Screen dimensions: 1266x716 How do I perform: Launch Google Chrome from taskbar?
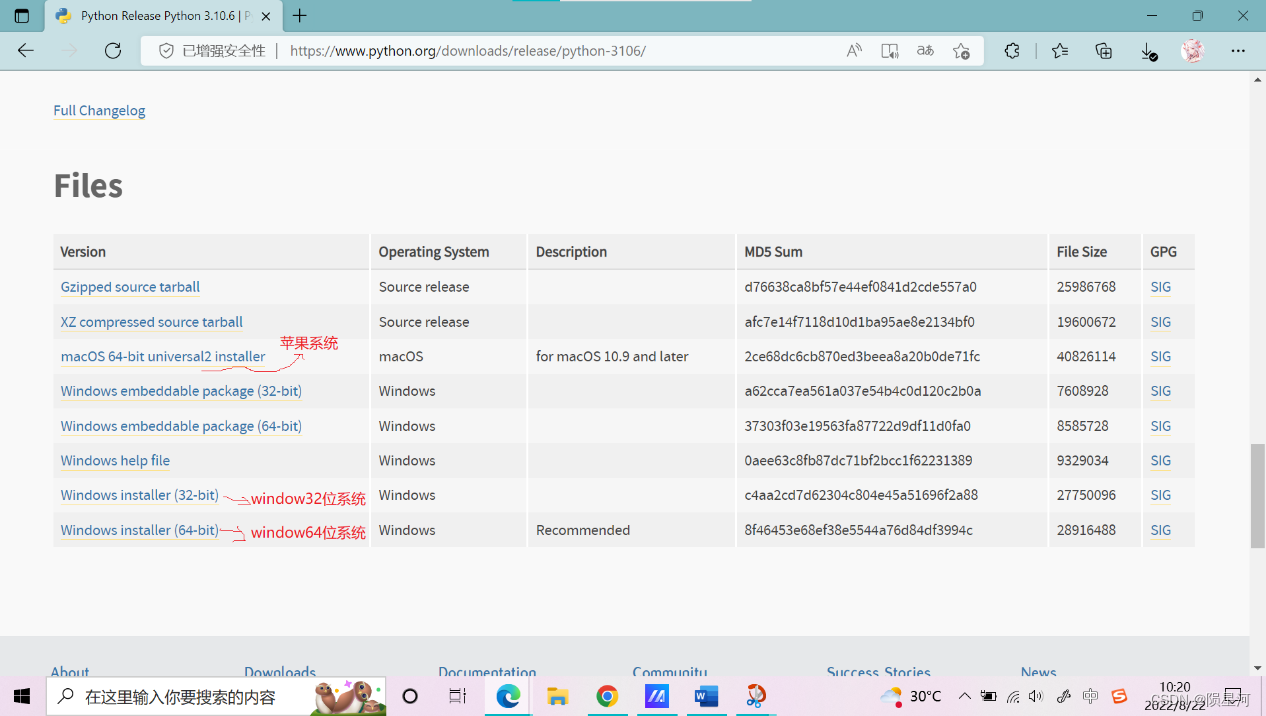click(x=607, y=696)
